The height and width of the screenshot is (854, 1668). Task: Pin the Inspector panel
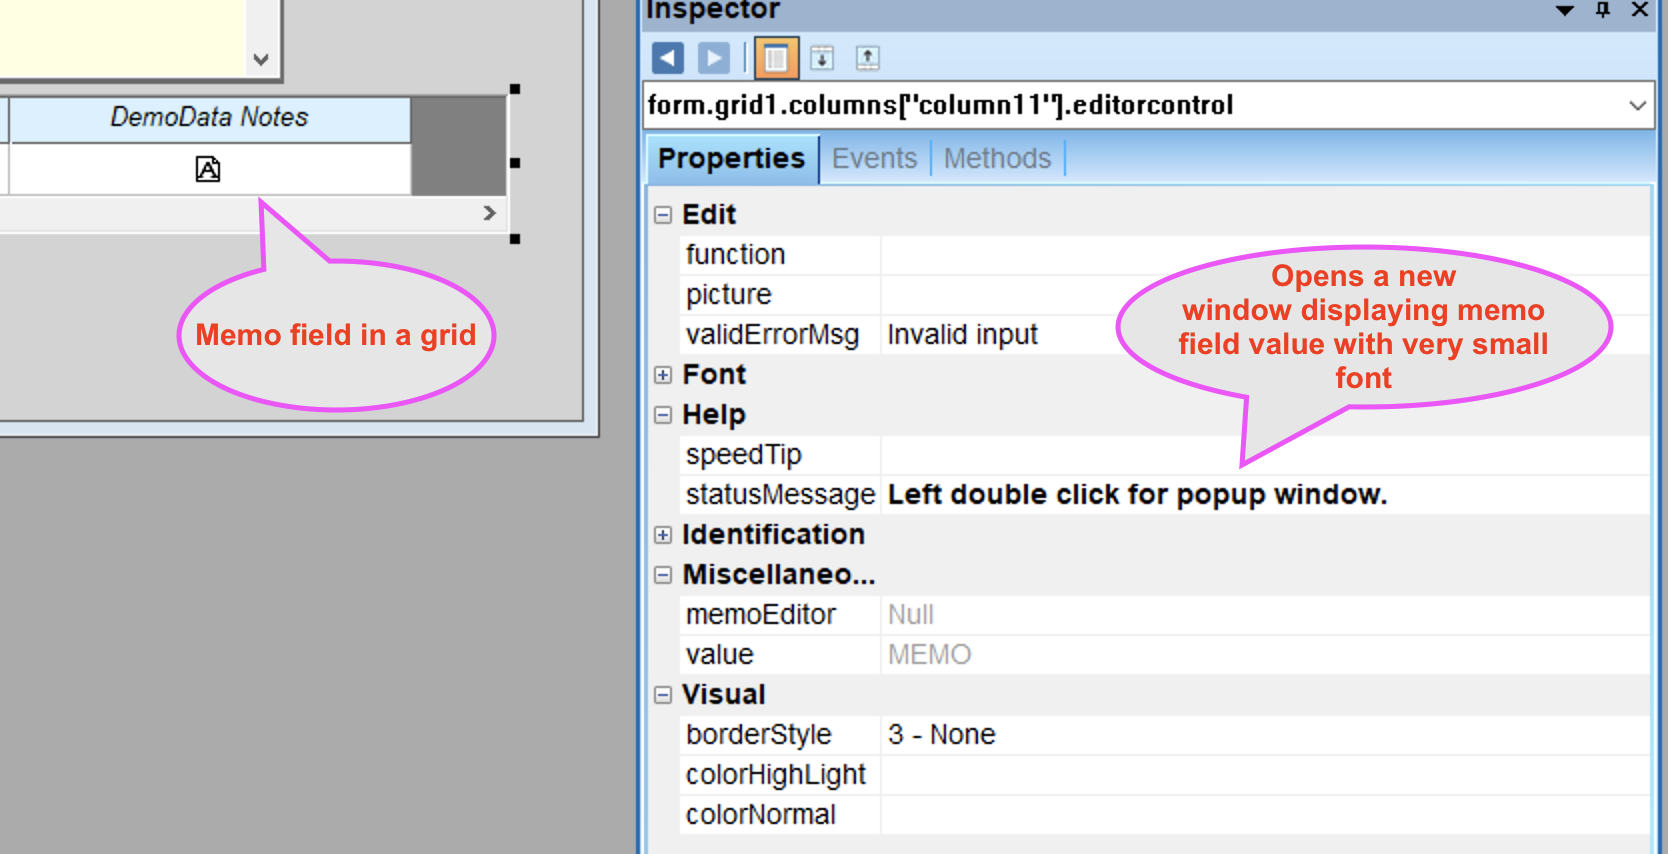(x=1603, y=10)
